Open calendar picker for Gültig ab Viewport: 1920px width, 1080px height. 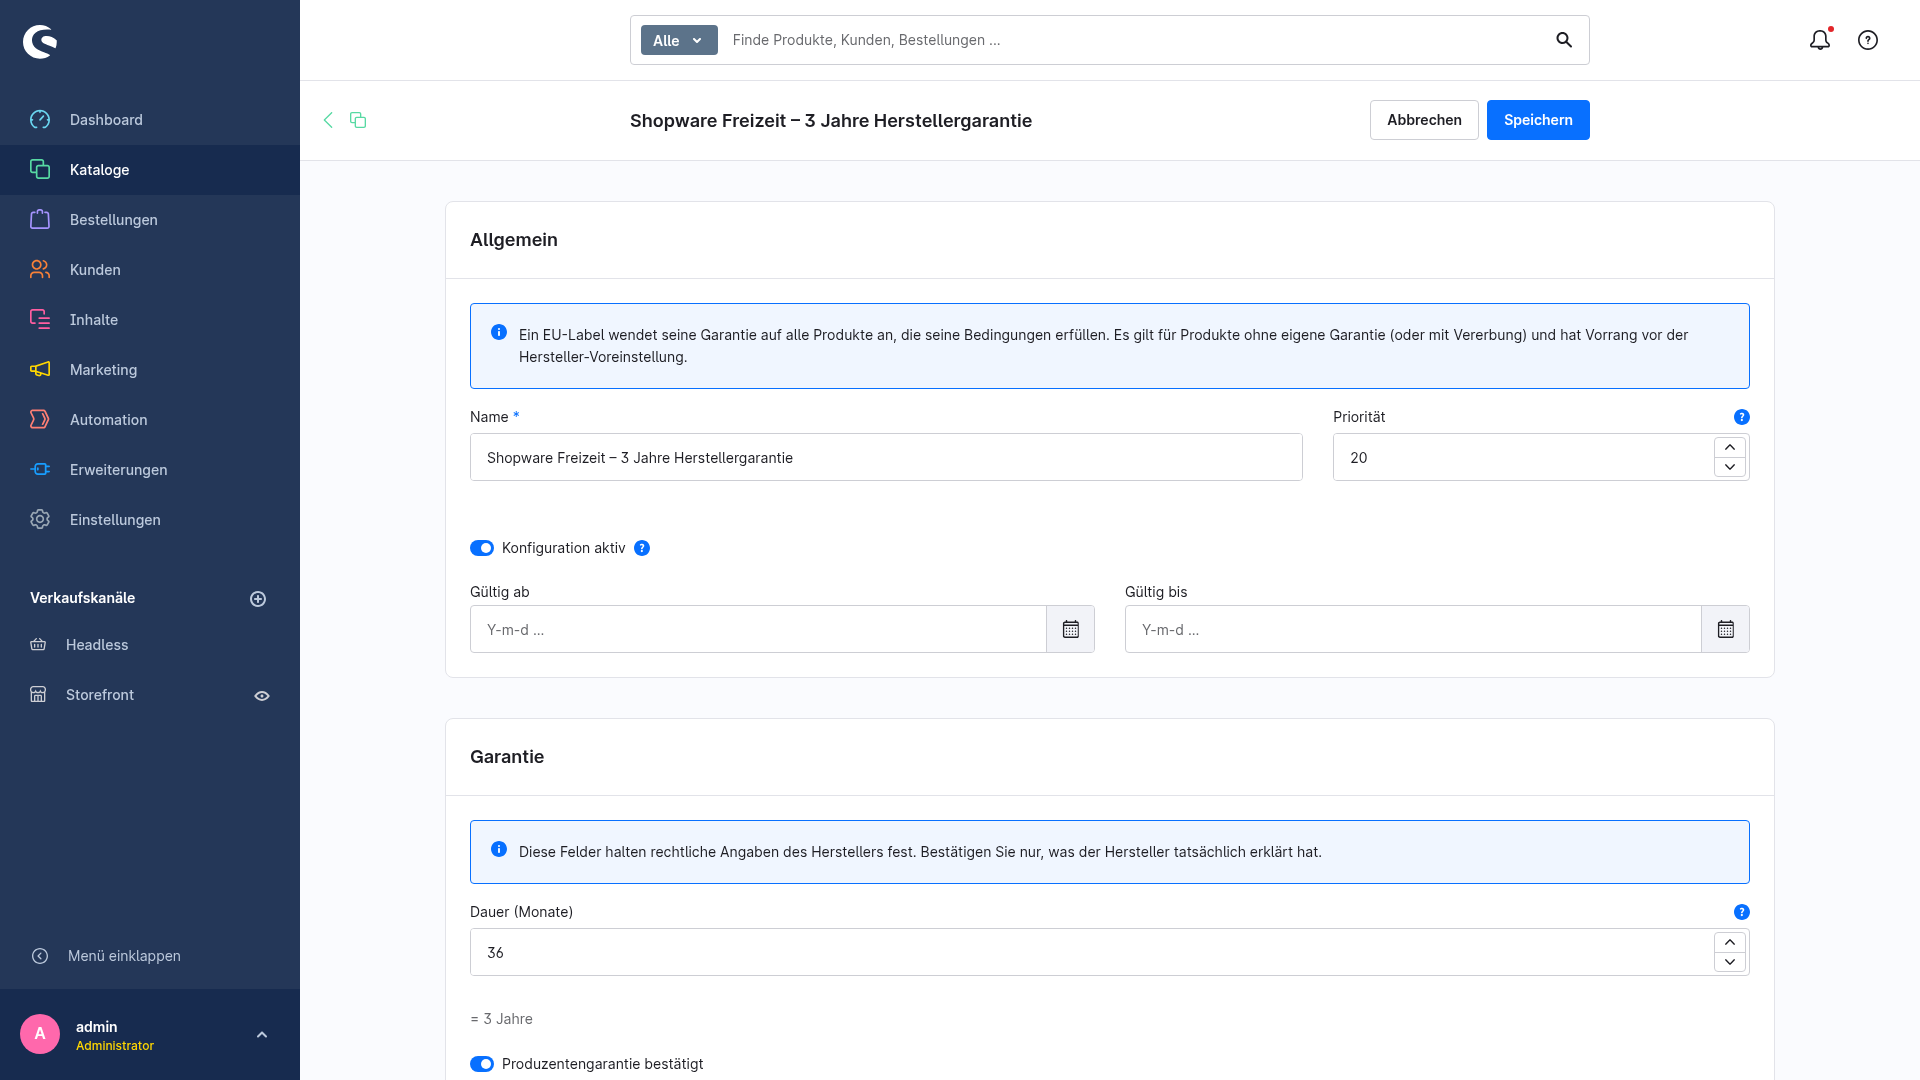pos(1070,629)
